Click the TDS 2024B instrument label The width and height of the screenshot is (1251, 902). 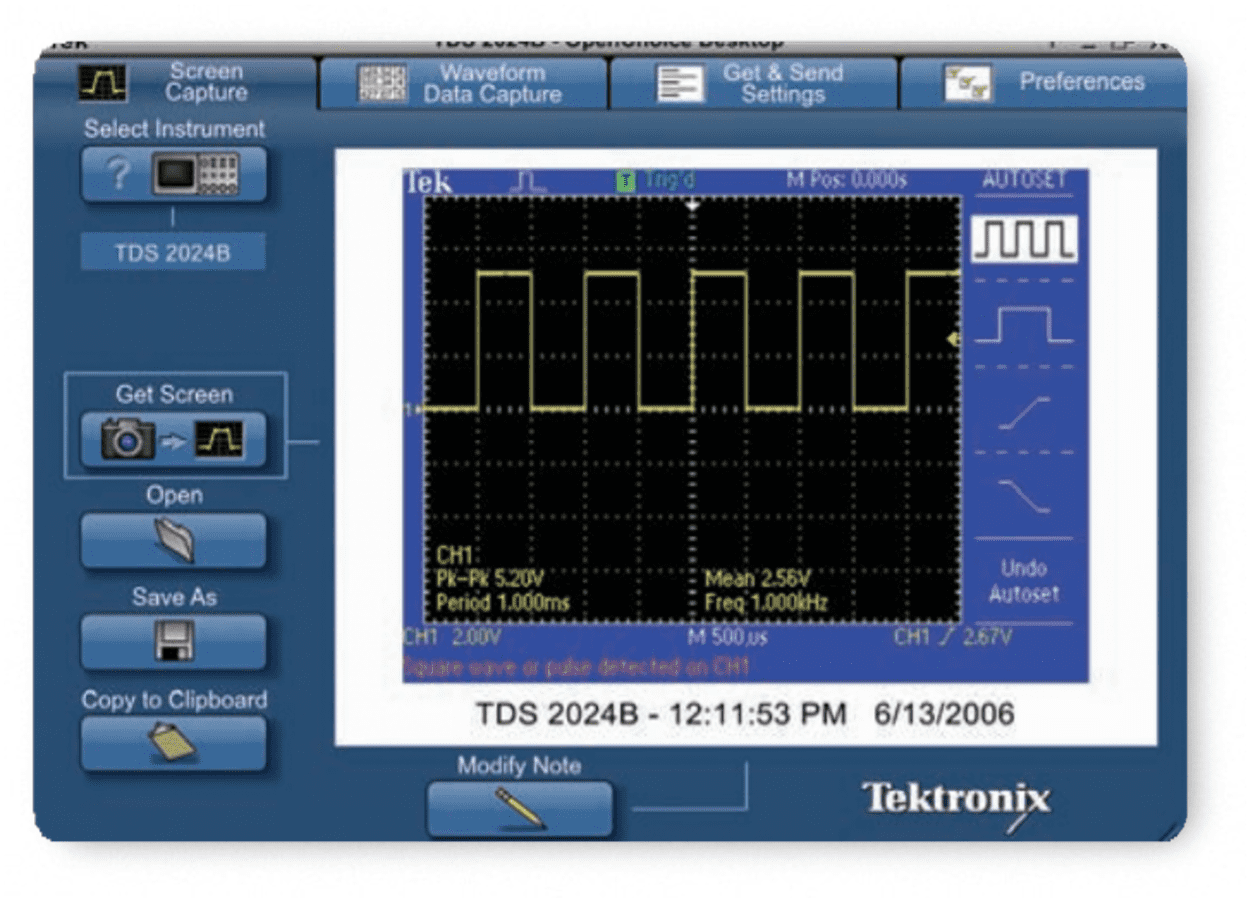pyautogui.click(x=174, y=253)
